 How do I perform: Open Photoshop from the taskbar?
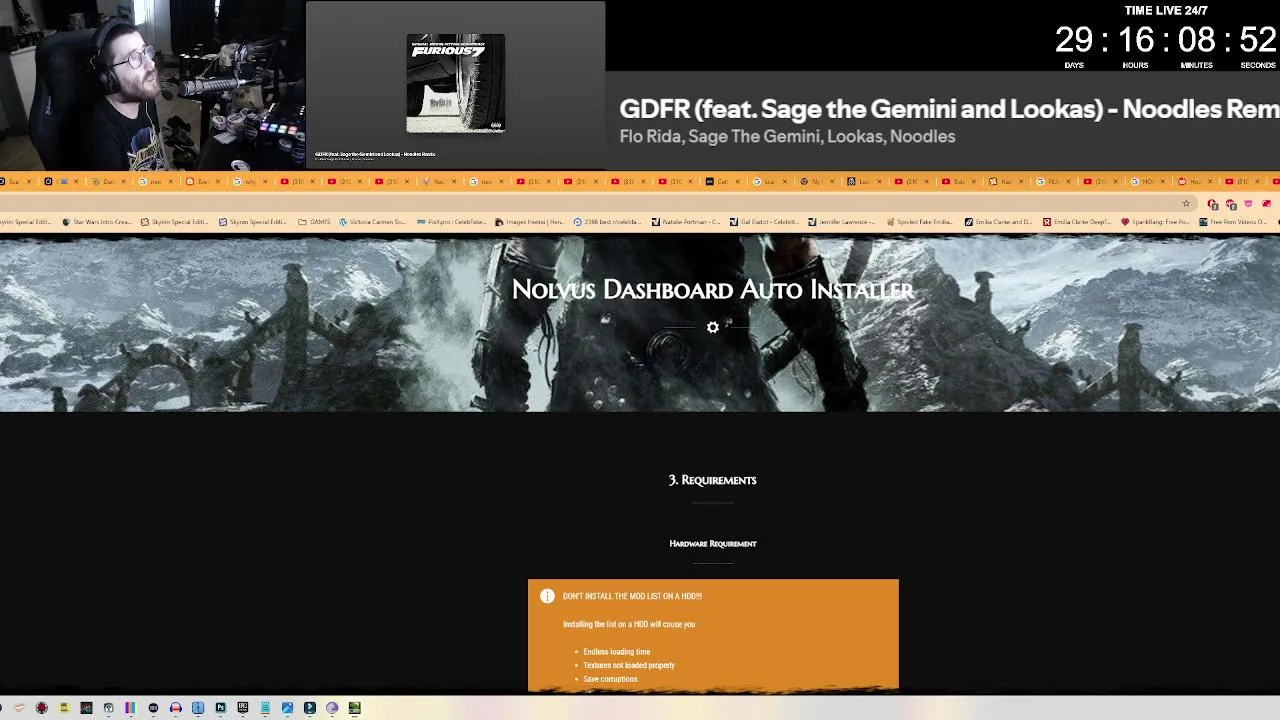220,708
